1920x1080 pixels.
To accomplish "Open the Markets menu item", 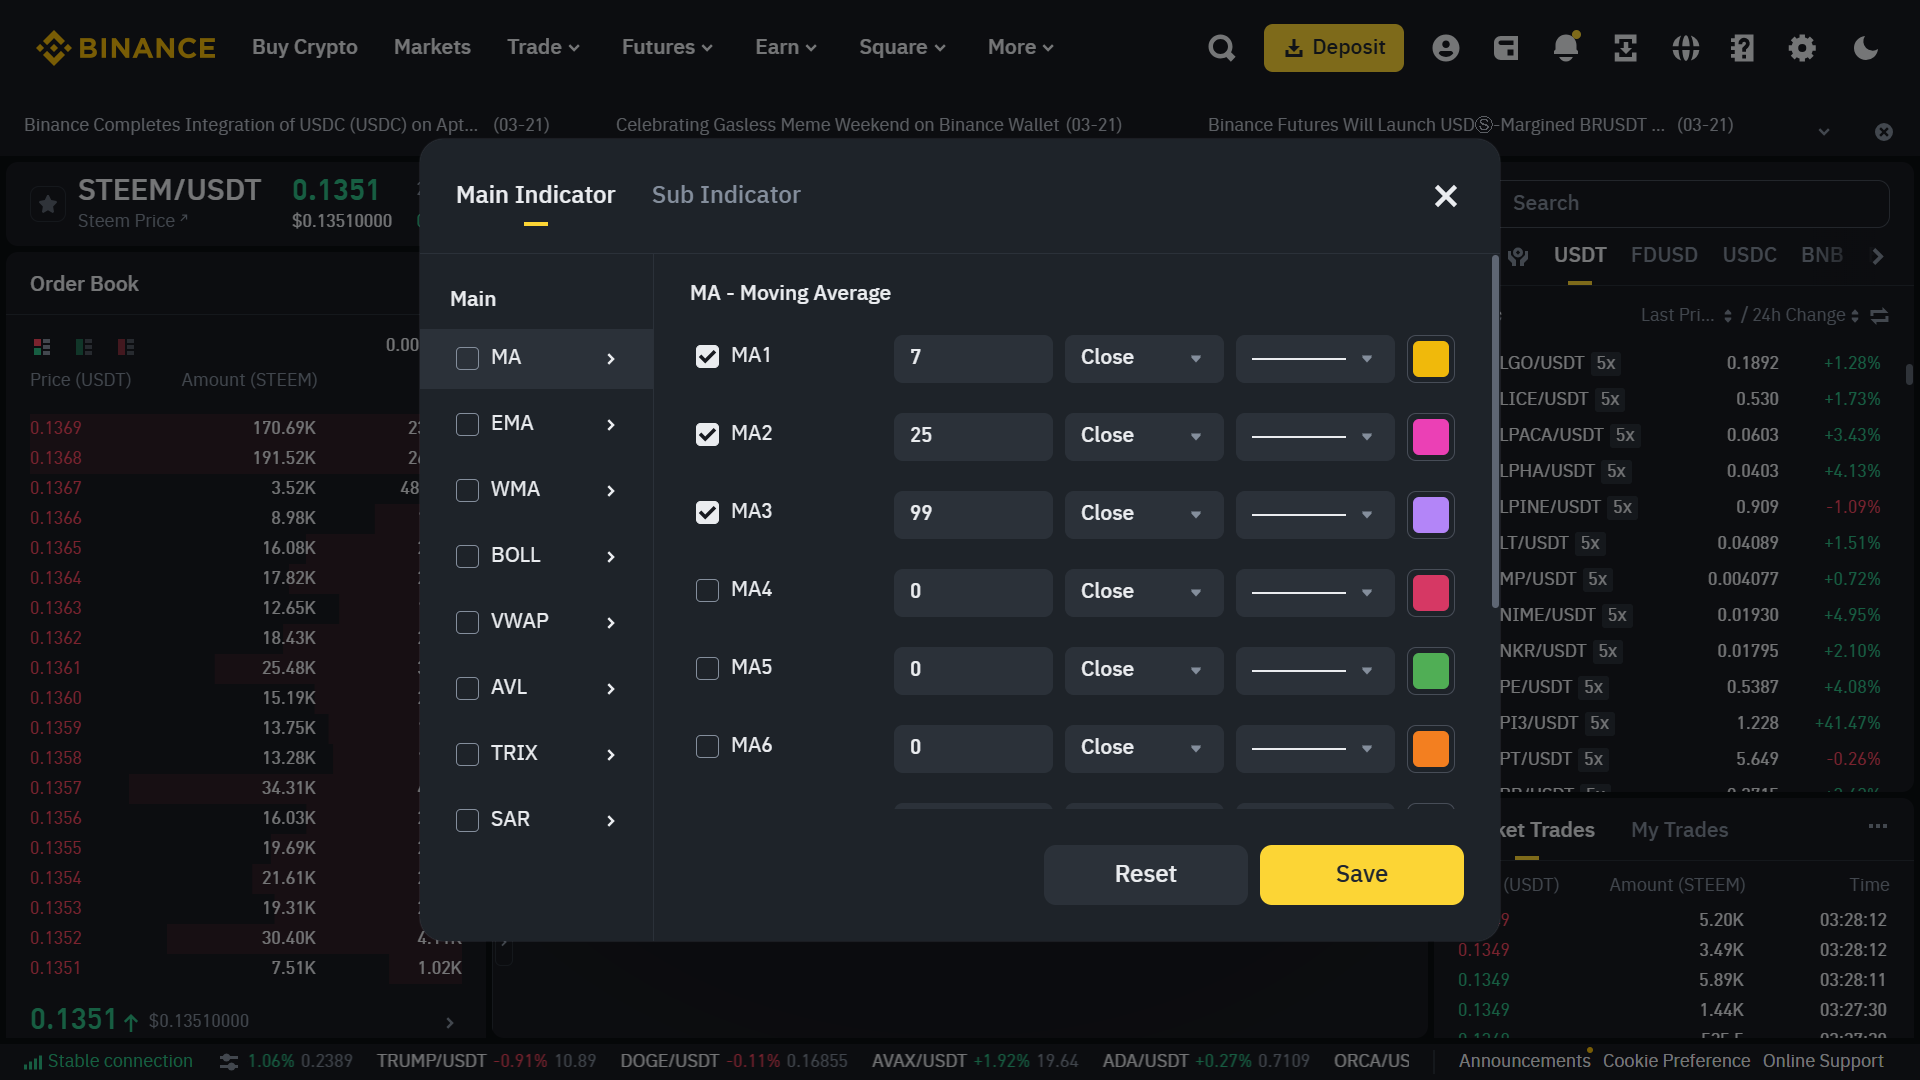I will pos(432,48).
